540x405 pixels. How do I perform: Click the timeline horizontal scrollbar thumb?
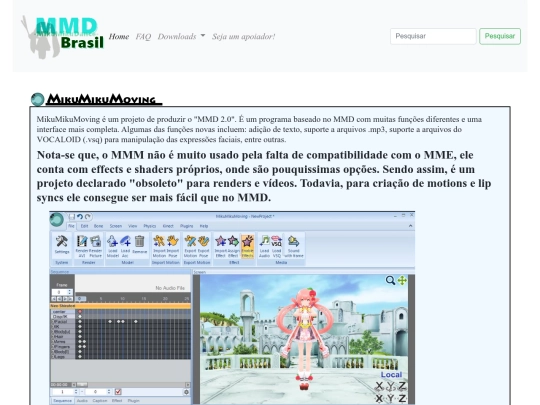82,384
